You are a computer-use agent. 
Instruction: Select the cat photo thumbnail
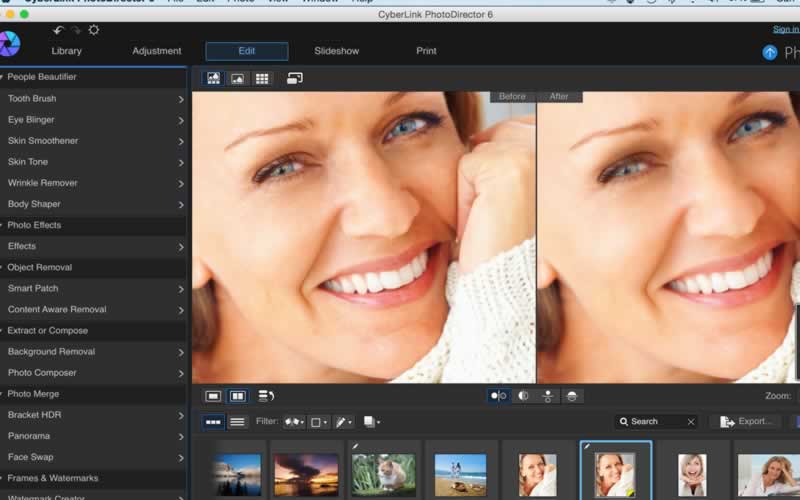coord(385,473)
